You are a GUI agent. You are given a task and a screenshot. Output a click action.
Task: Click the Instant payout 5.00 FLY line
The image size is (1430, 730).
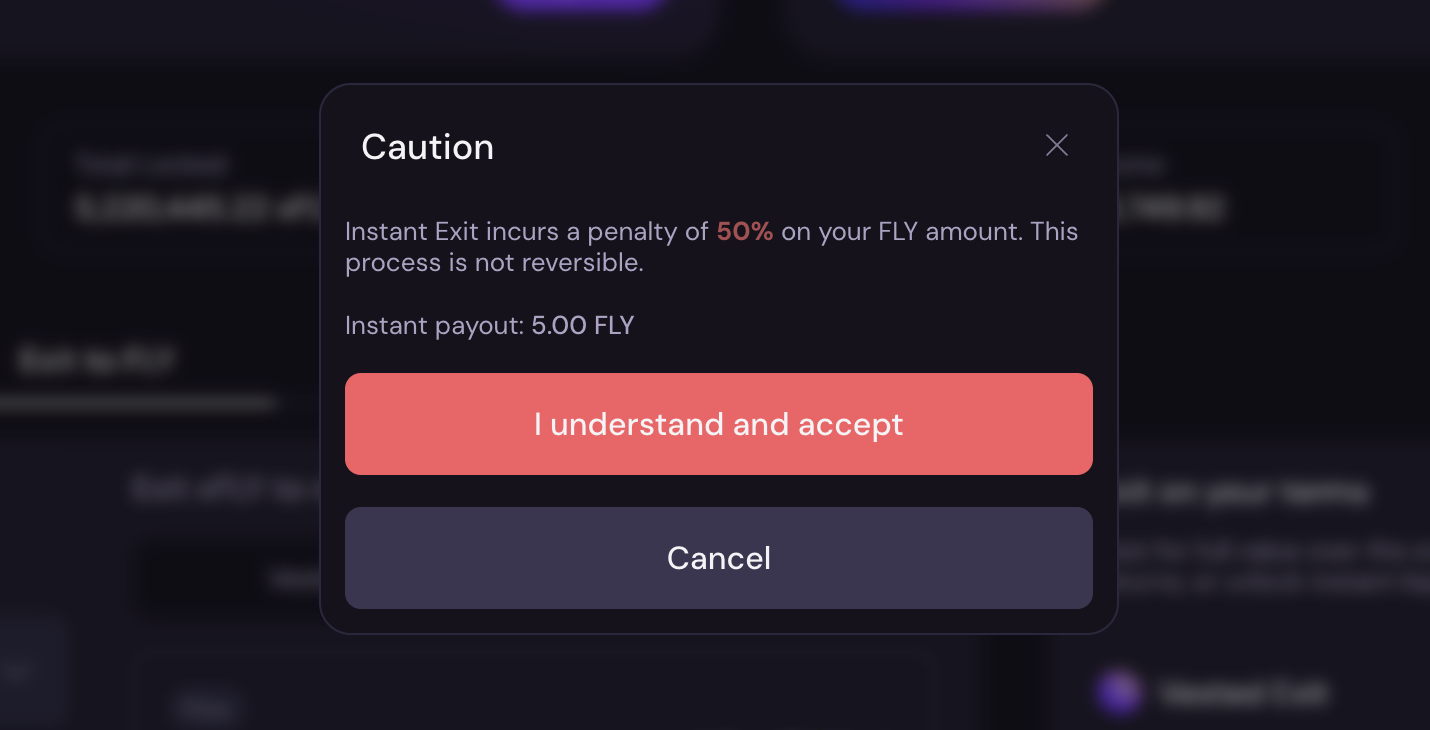[x=489, y=325]
